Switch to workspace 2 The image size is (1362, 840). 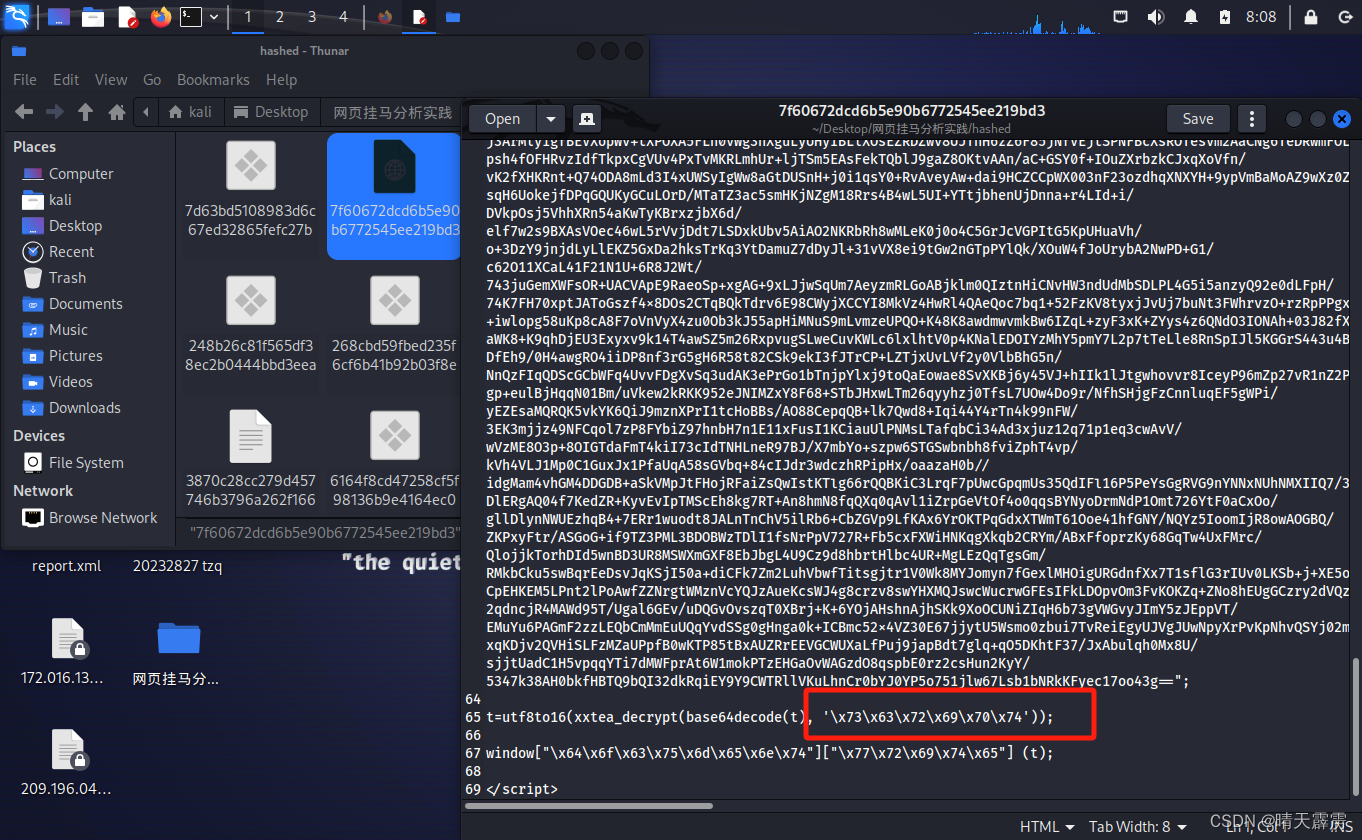279,17
